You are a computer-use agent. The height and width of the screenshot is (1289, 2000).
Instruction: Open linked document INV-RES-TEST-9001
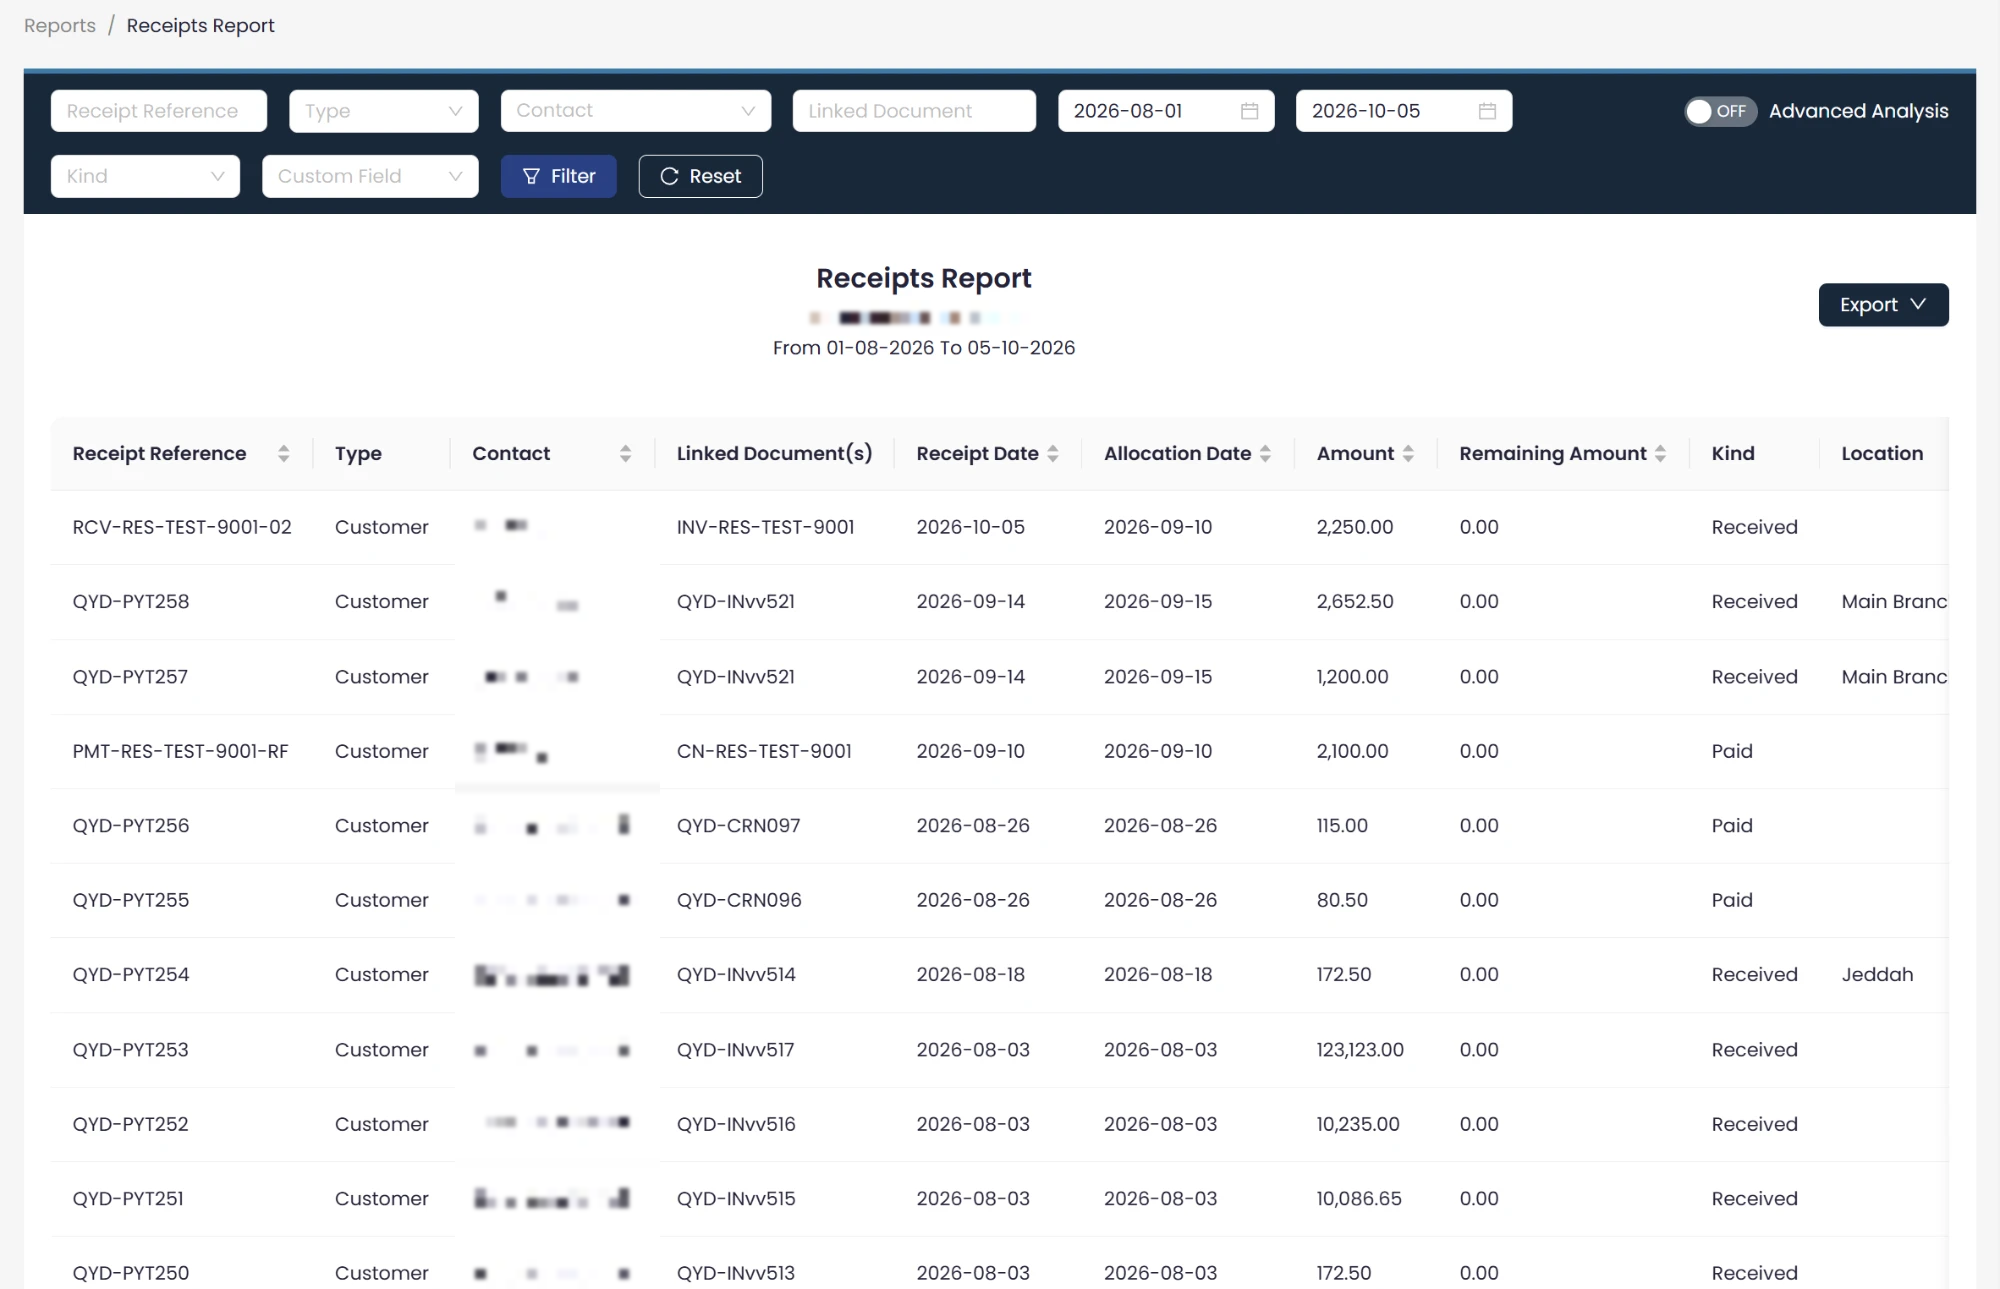[x=766, y=527]
